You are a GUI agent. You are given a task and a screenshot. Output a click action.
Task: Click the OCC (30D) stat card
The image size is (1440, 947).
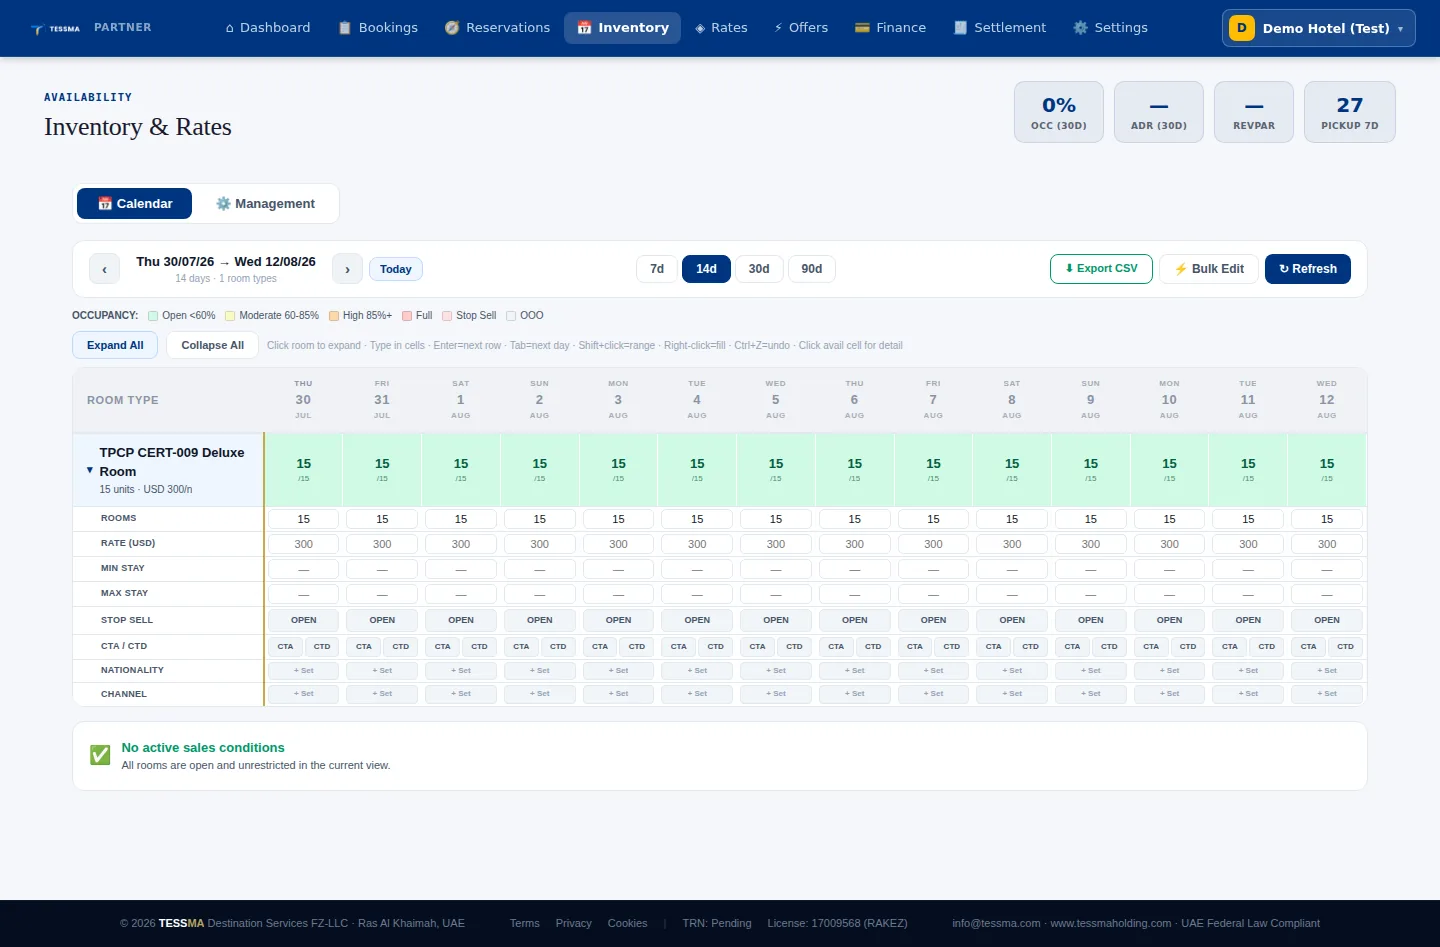(1059, 112)
